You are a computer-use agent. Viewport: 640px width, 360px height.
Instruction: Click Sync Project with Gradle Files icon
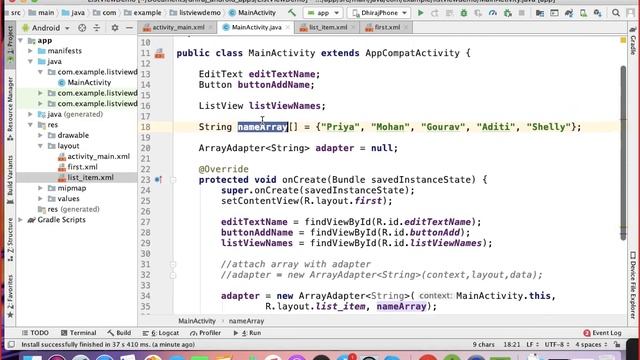(x=569, y=13)
